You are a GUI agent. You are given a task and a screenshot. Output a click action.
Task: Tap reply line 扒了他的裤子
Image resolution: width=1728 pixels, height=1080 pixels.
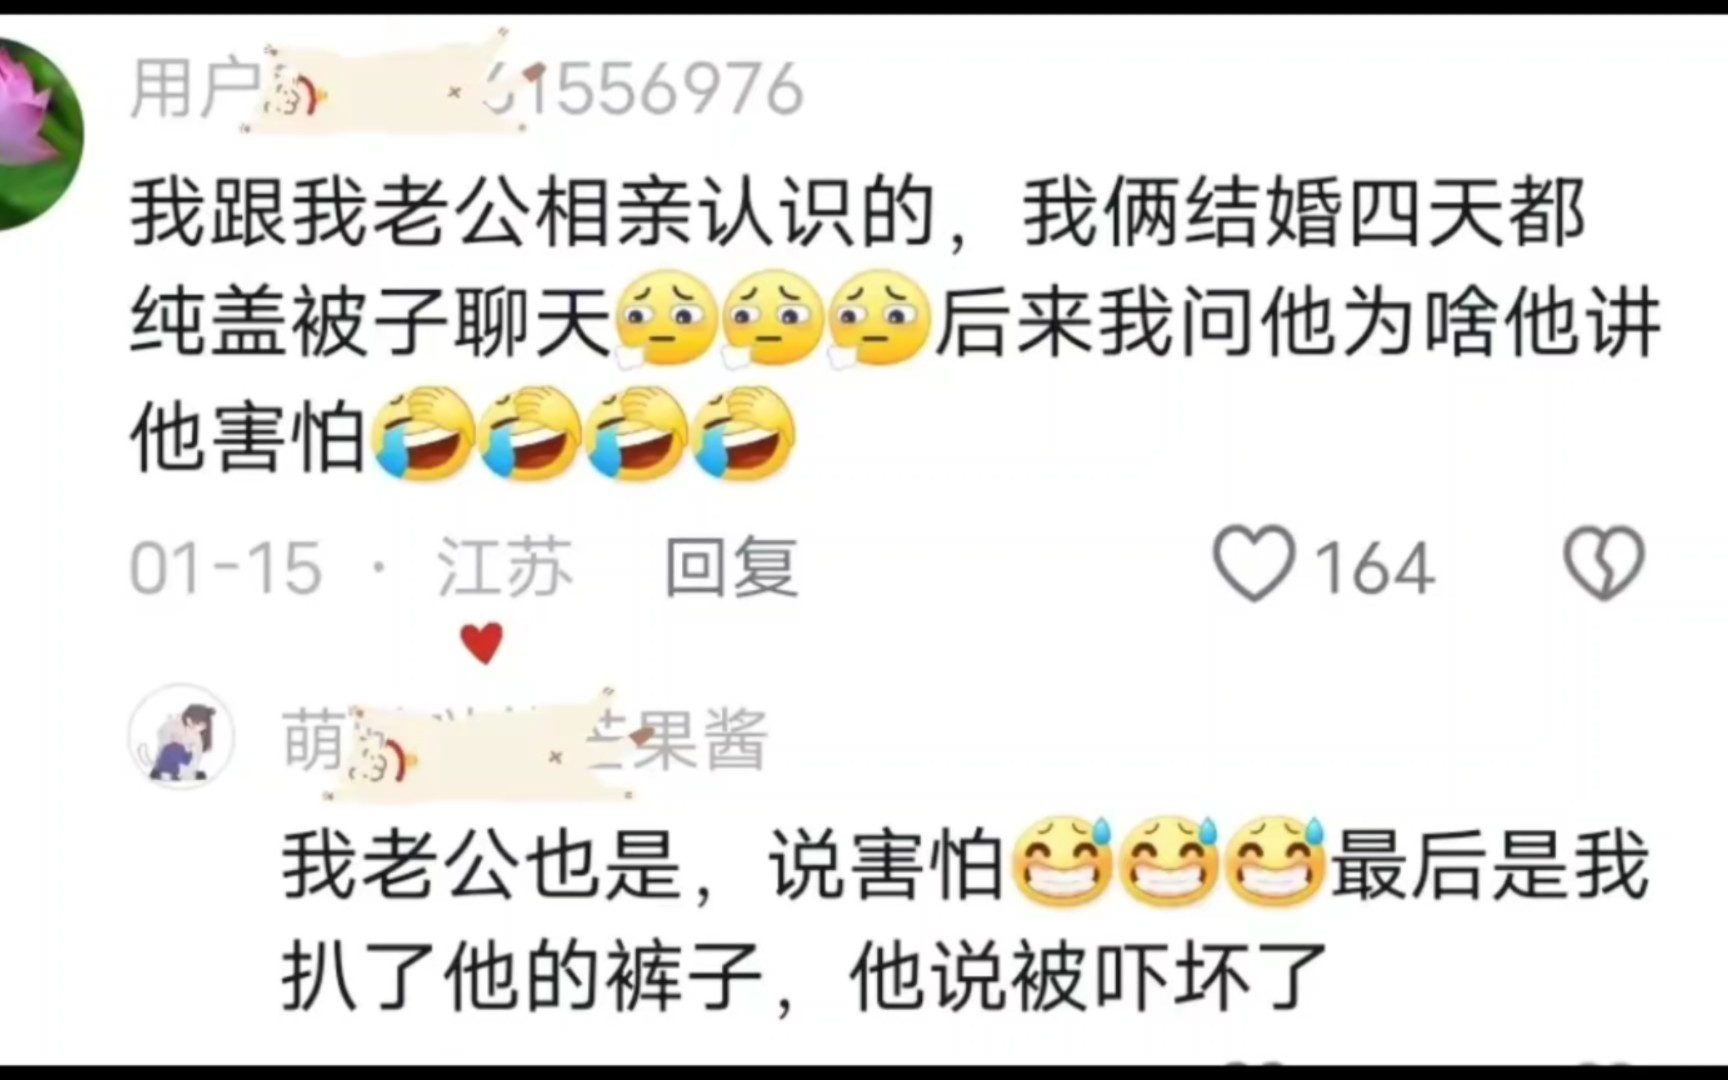click(523, 976)
